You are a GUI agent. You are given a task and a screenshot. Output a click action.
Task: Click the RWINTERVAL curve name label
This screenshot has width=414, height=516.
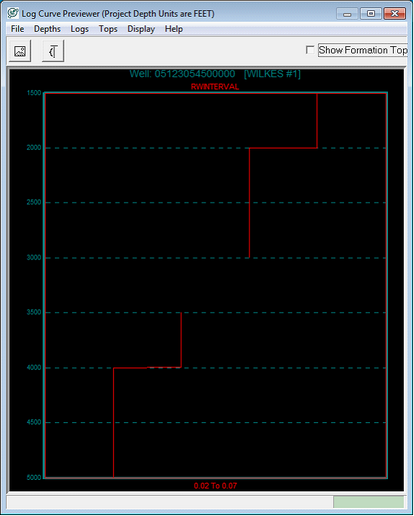tap(215, 87)
